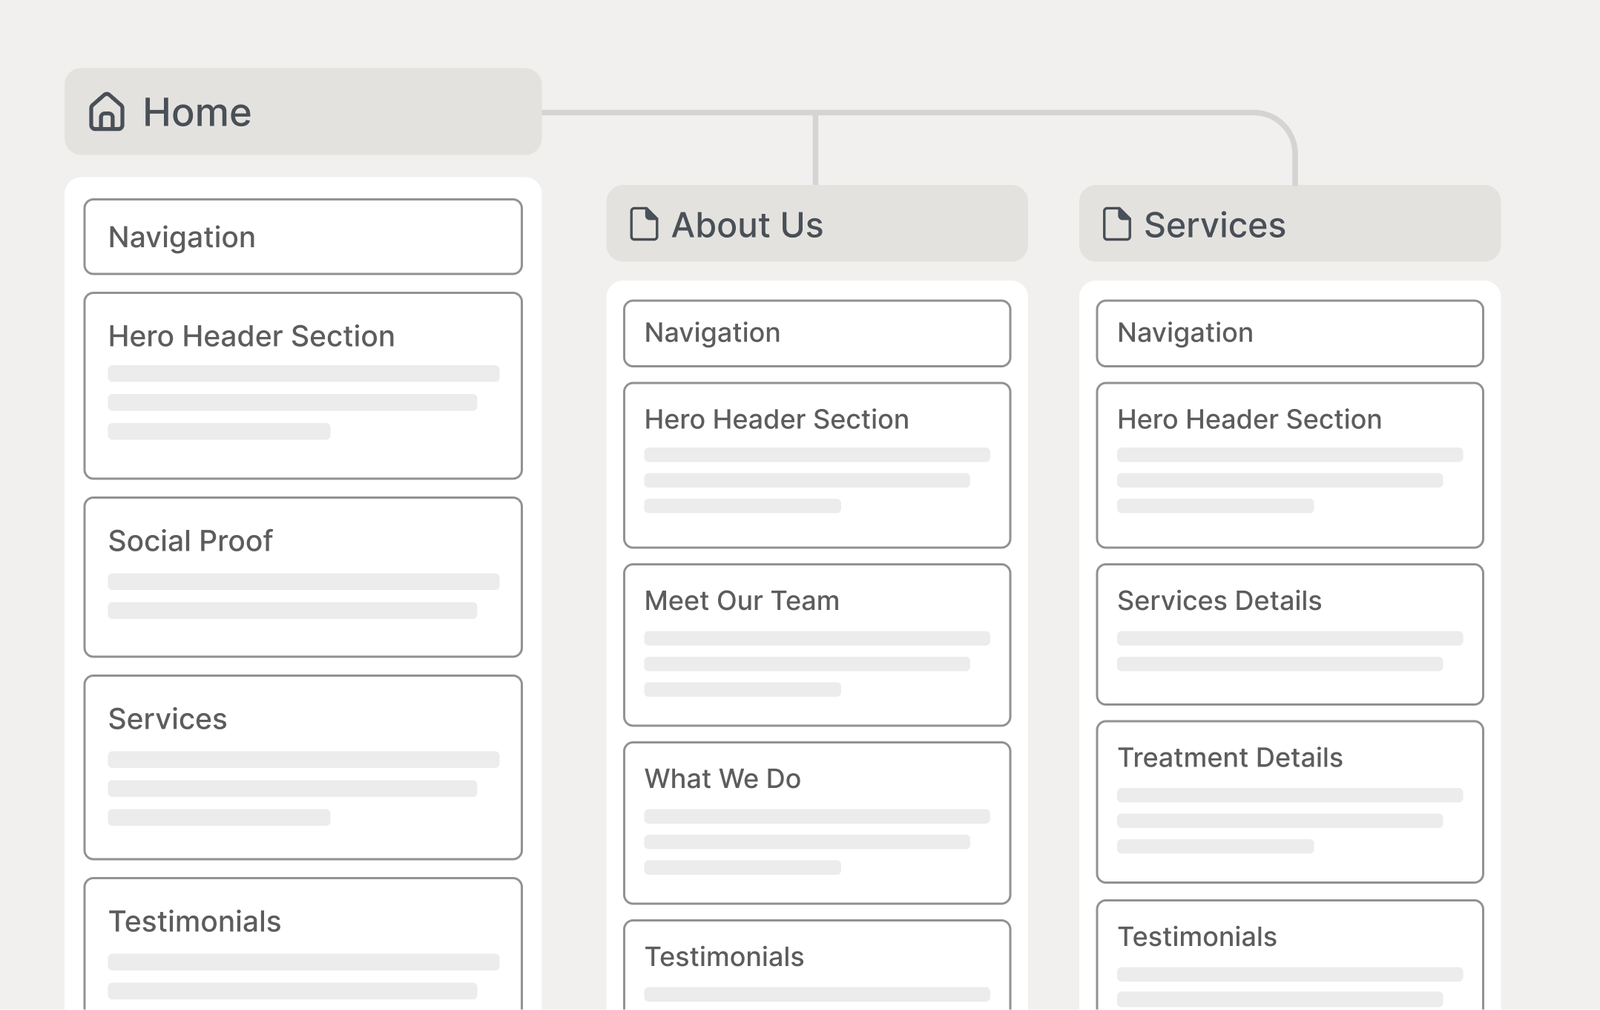Select the What We Do section card
This screenshot has width=1600, height=1010.
(816, 823)
